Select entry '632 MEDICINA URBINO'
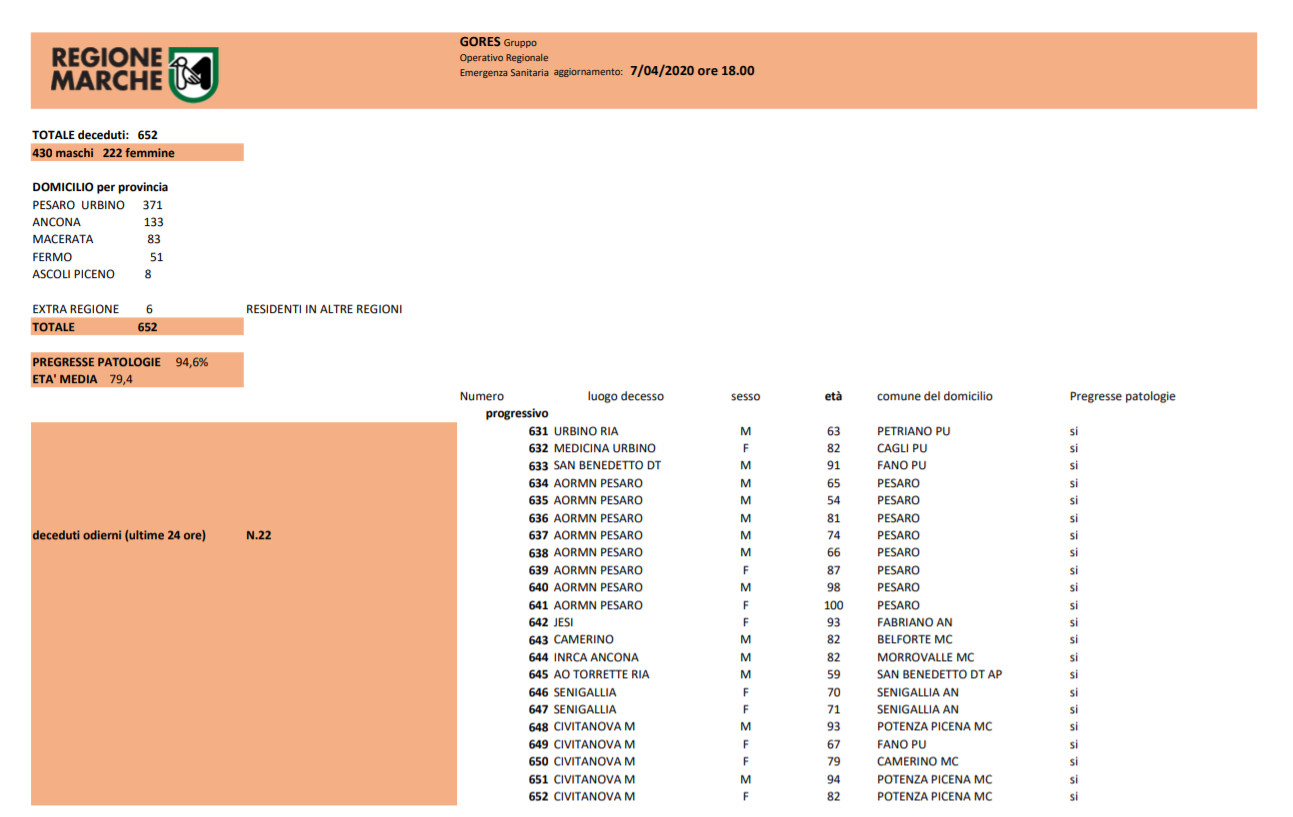1293x817 pixels. pyautogui.click(x=592, y=448)
